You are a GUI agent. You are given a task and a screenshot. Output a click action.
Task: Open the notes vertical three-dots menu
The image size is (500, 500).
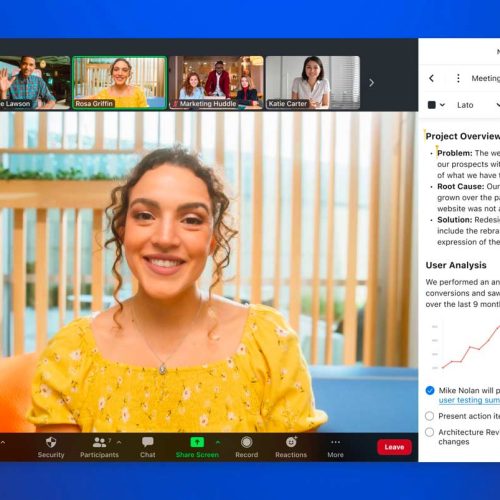(458, 78)
